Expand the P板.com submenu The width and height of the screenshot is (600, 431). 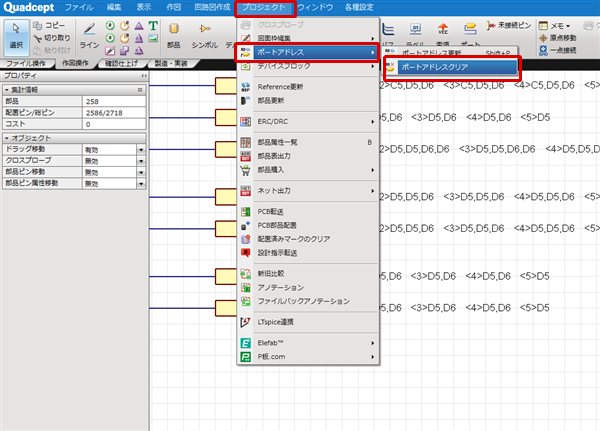[308, 357]
